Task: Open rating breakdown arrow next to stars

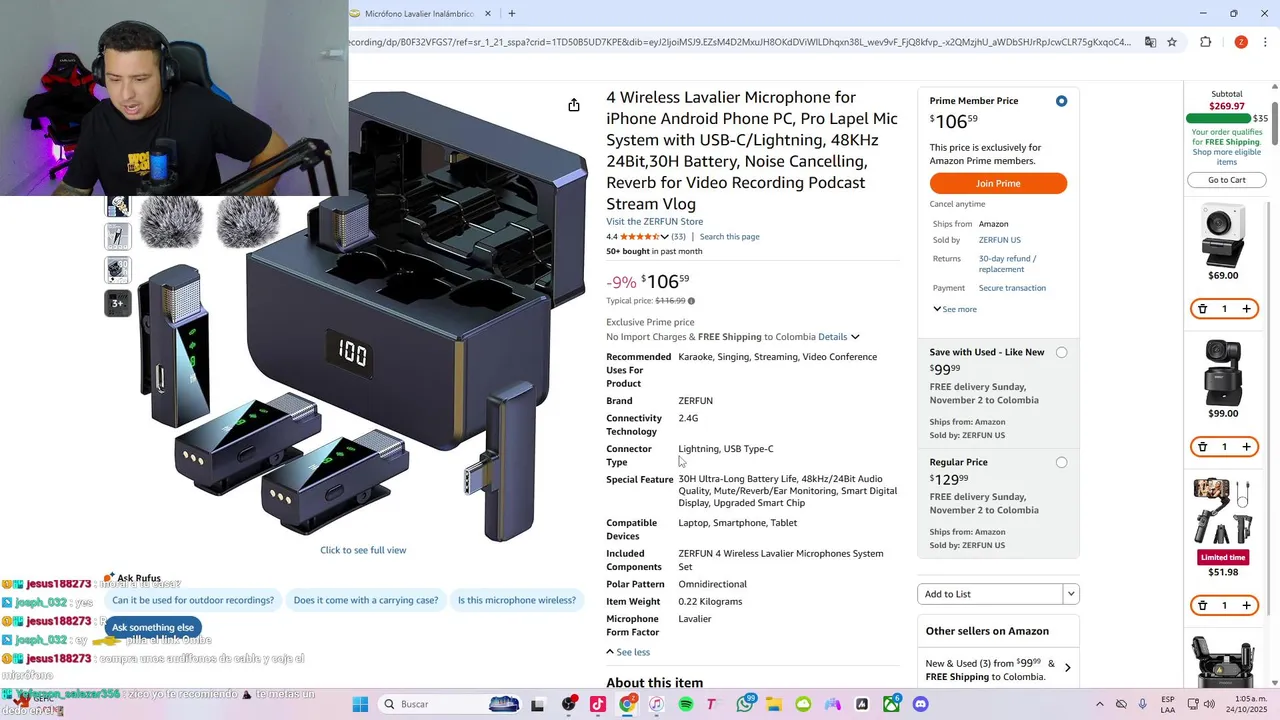Action: click(664, 237)
